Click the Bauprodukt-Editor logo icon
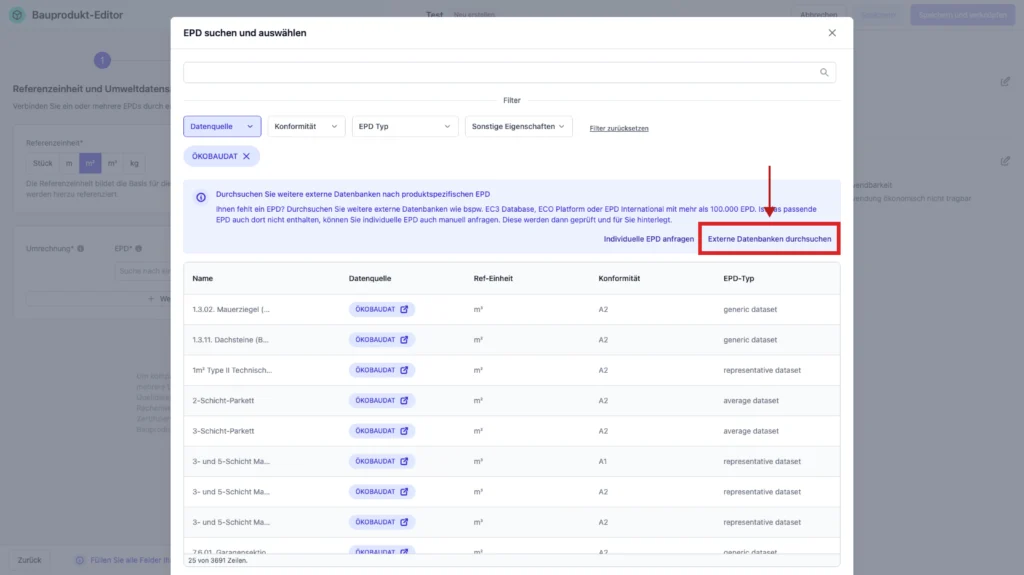1024x575 pixels. [x=18, y=14]
